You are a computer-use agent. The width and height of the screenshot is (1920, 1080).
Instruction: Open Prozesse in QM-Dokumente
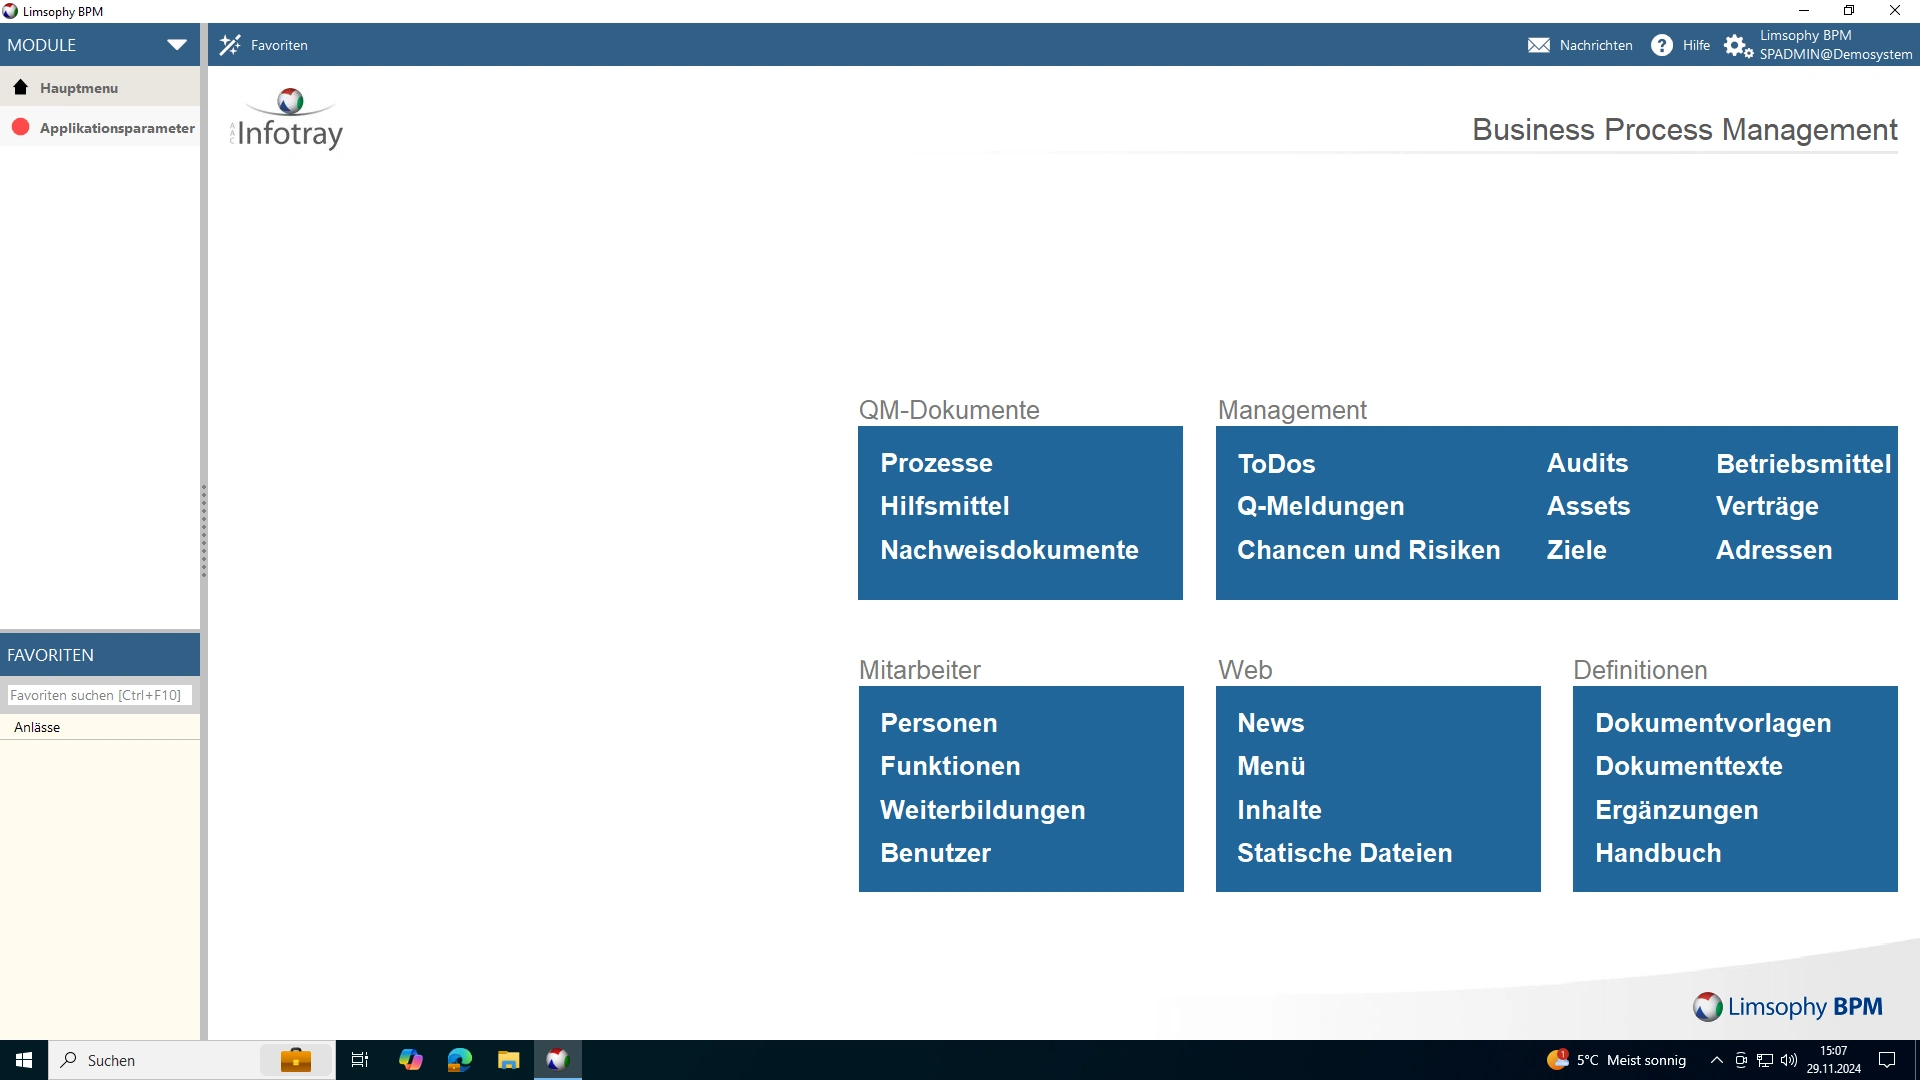(x=936, y=463)
